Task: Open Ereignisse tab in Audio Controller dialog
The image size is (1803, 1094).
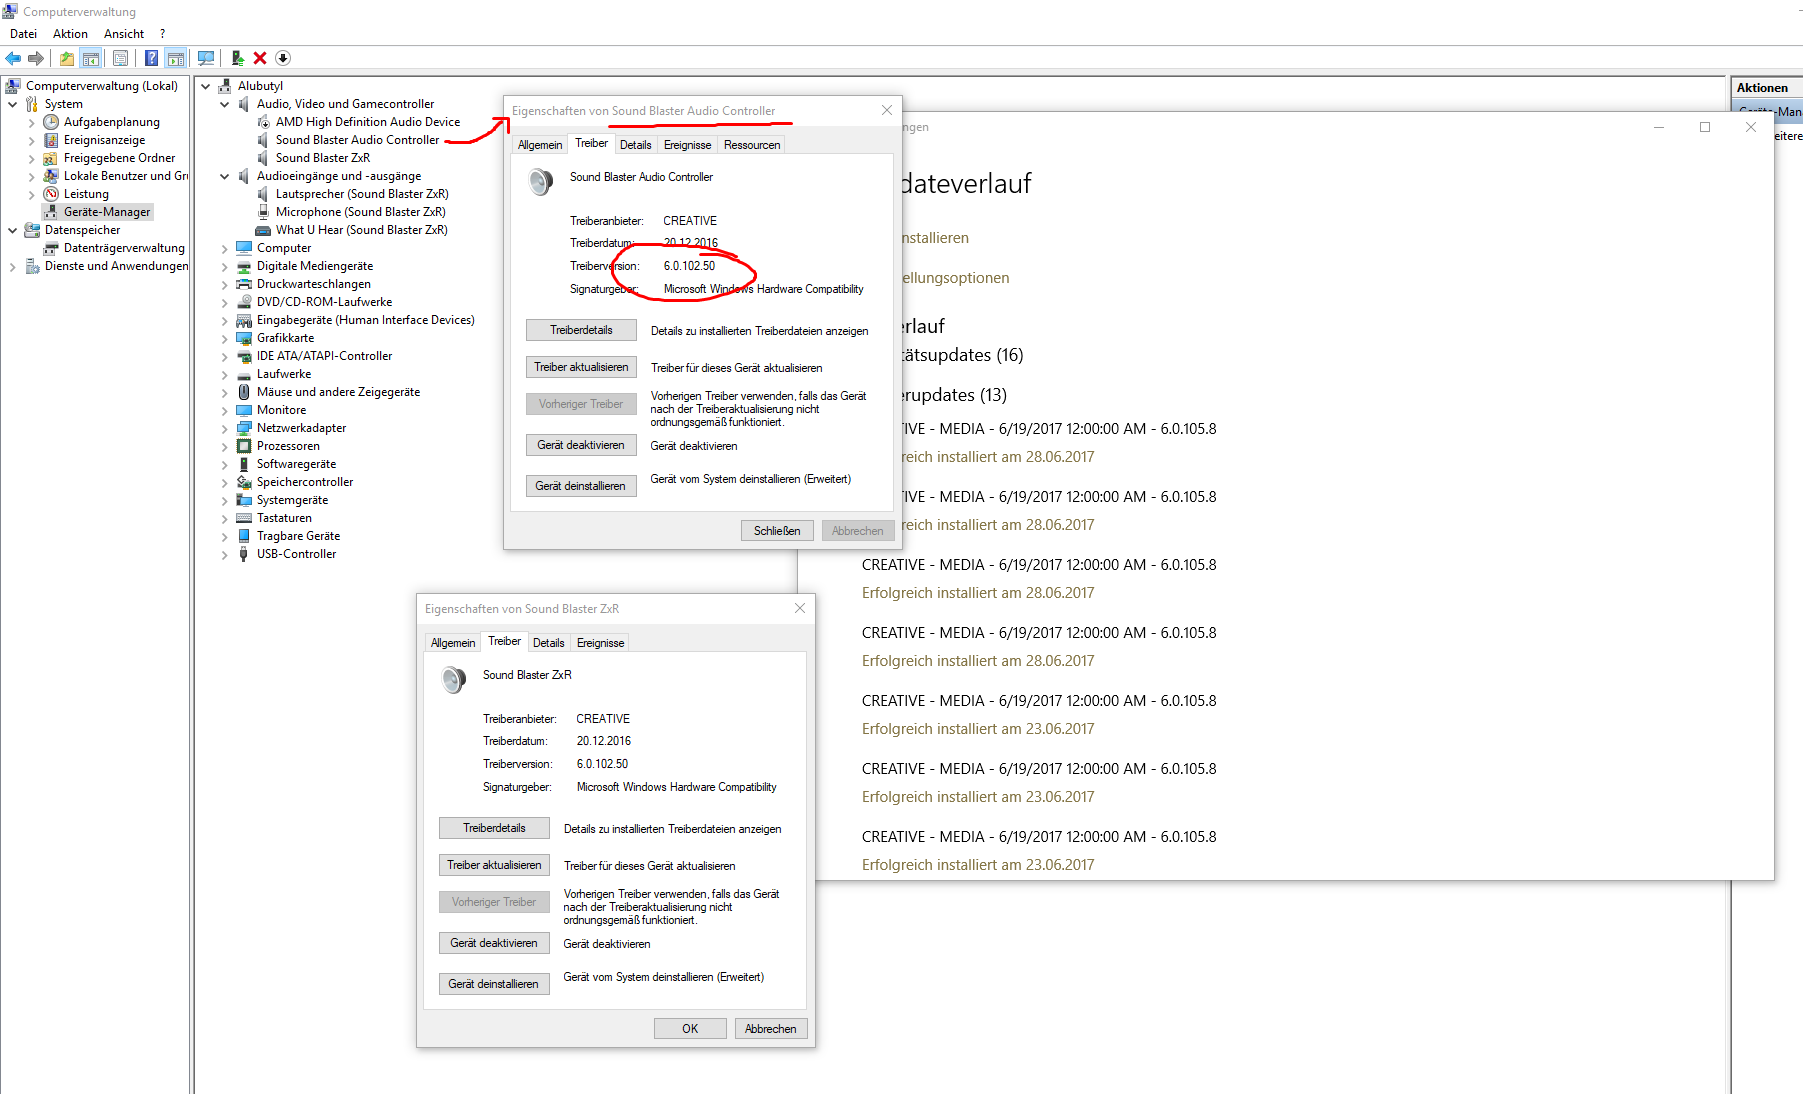Action: [x=687, y=145]
